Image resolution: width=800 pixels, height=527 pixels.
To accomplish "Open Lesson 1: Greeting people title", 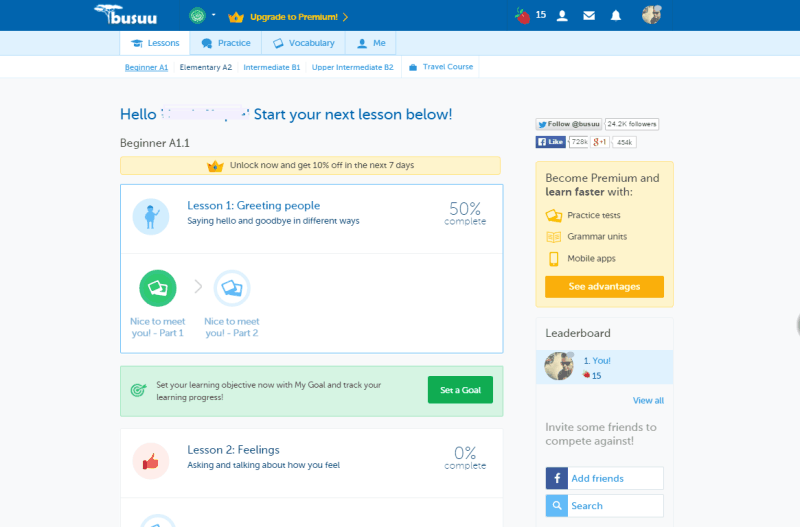I will coord(254,206).
